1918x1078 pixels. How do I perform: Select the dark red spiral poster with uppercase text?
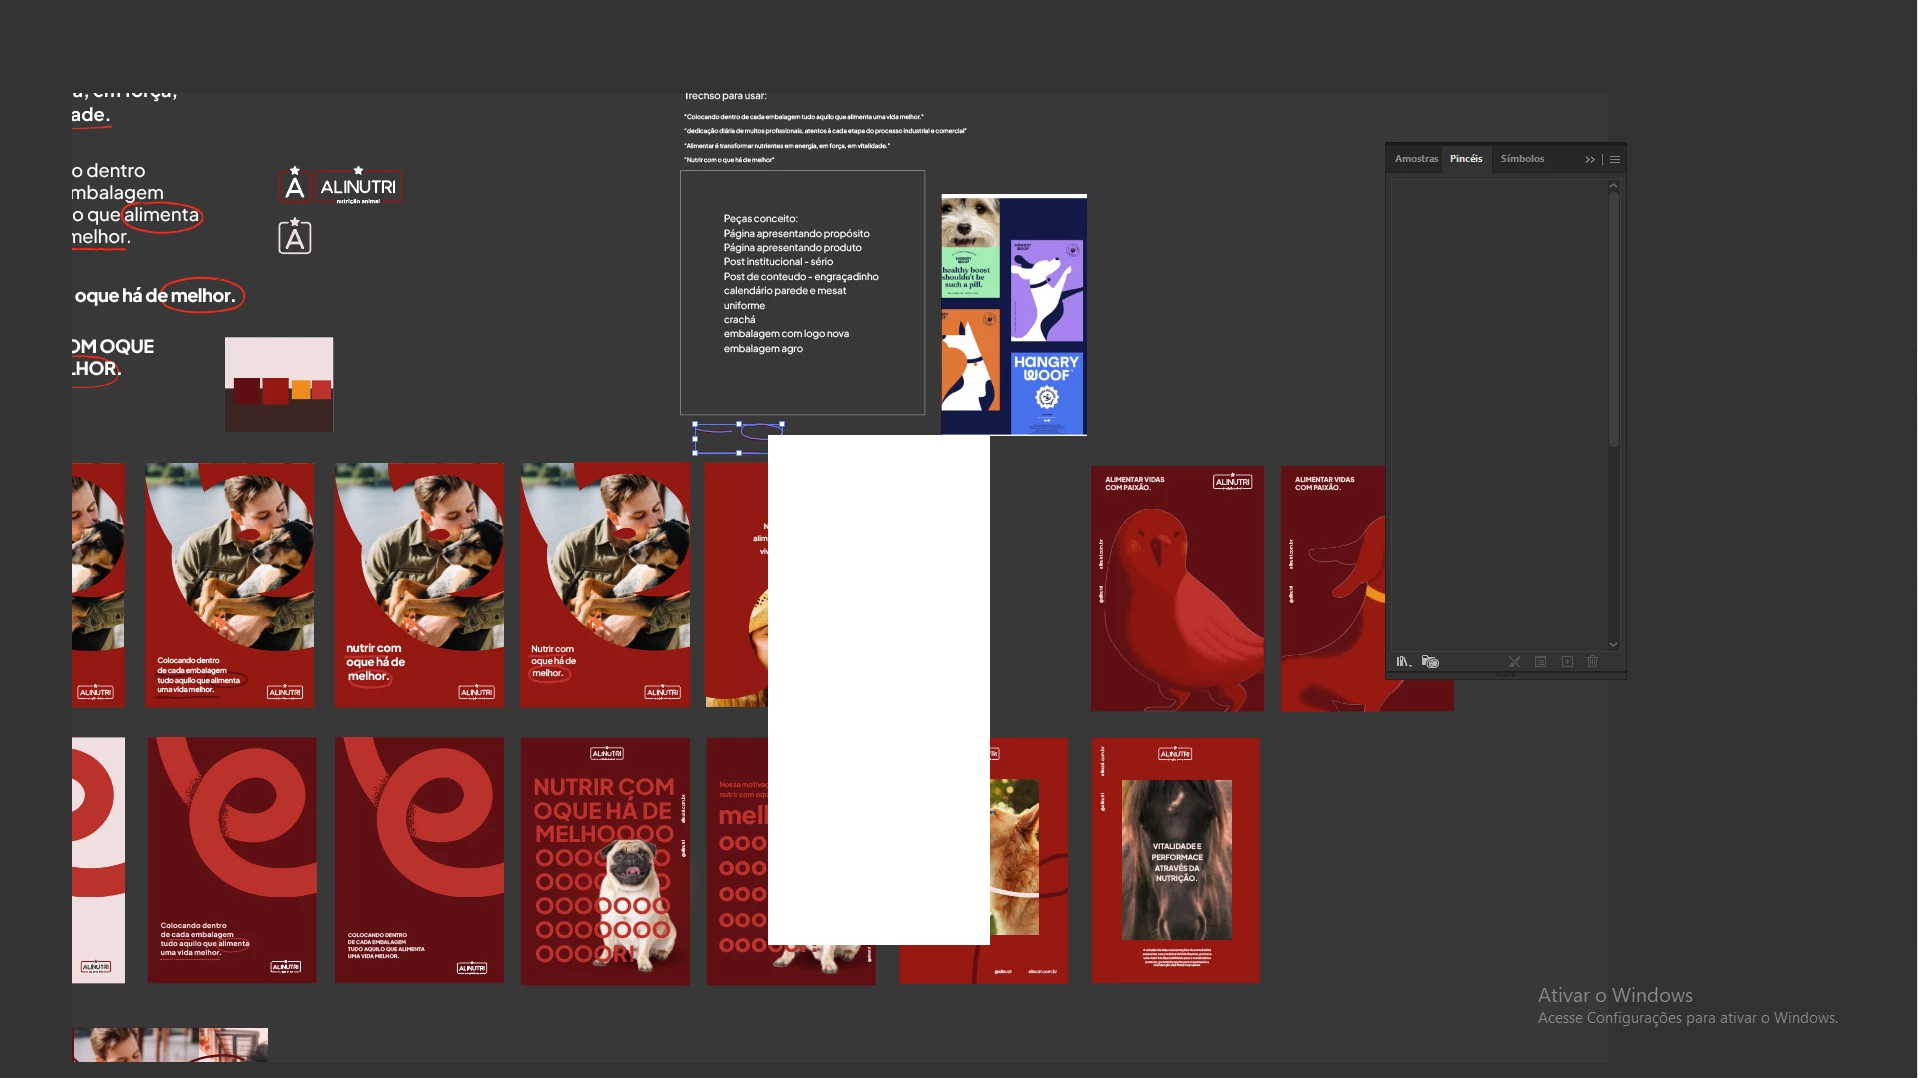(x=419, y=861)
